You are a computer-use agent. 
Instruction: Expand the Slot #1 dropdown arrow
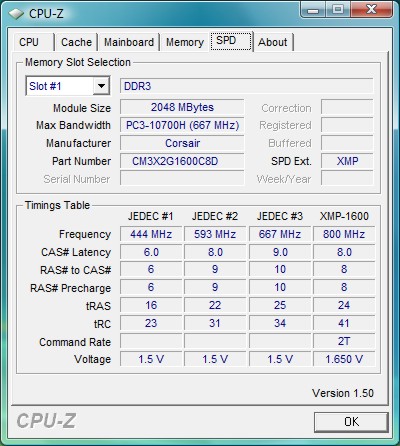tap(101, 86)
